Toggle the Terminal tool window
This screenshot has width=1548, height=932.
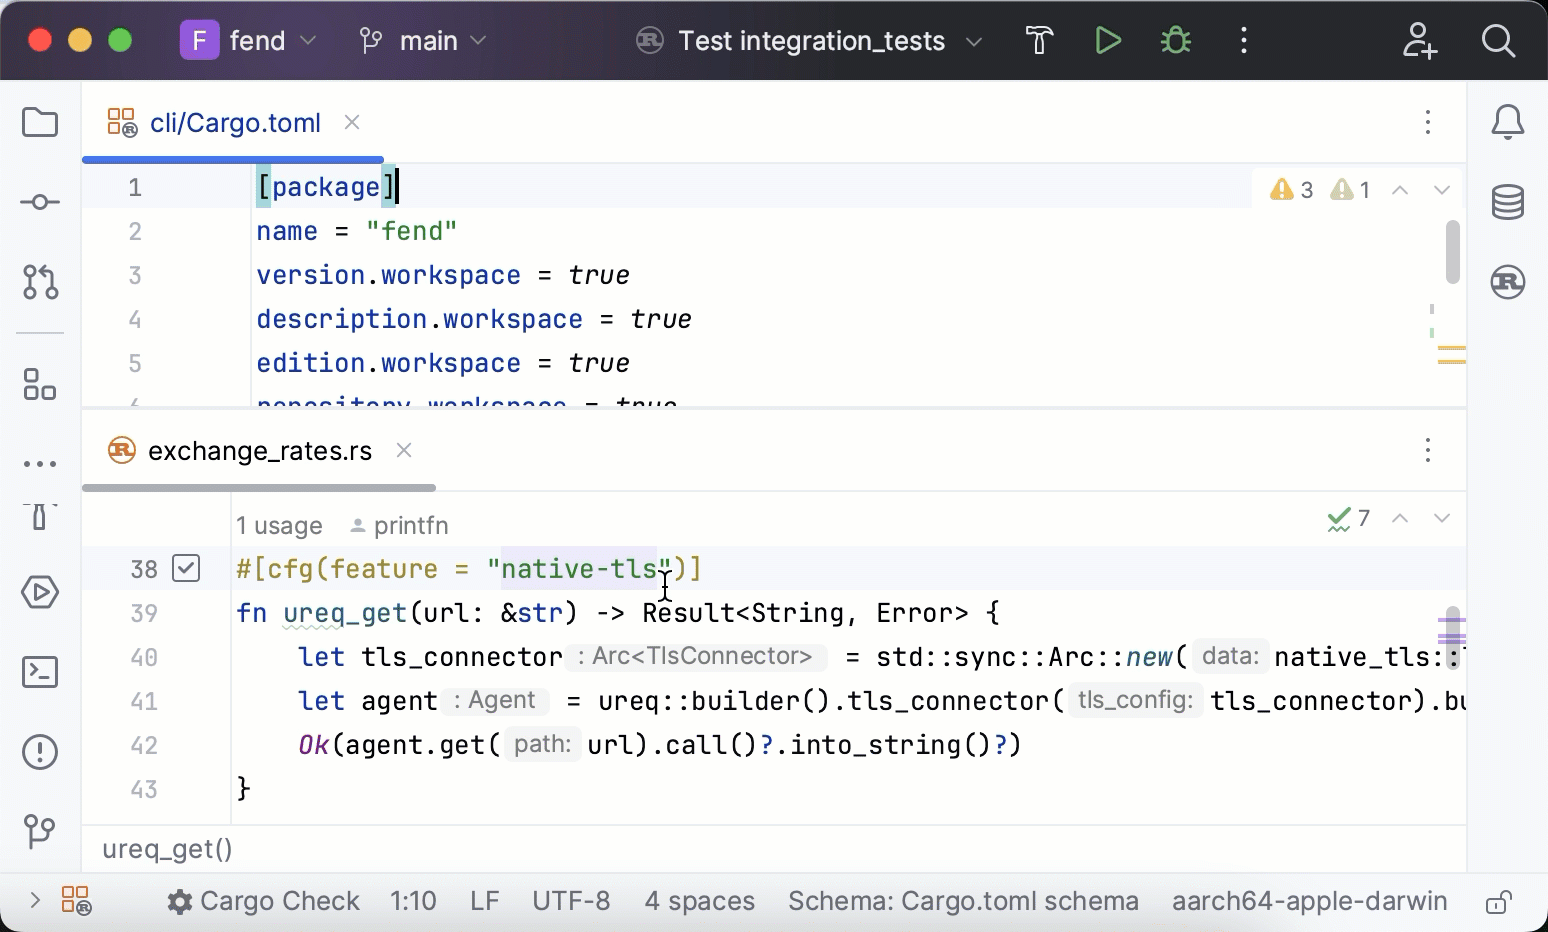40,672
